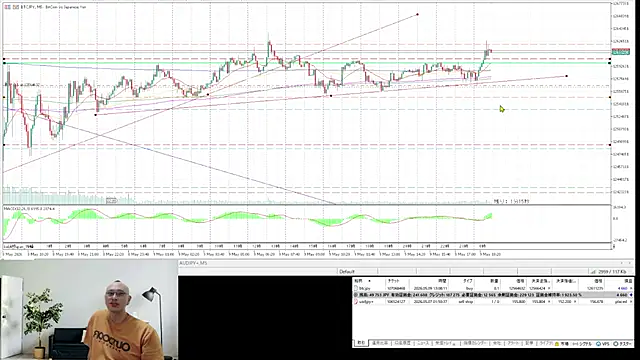Click the Default profile field in the status bar
Viewport: 640px width, 360px height.
tap(347, 271)
